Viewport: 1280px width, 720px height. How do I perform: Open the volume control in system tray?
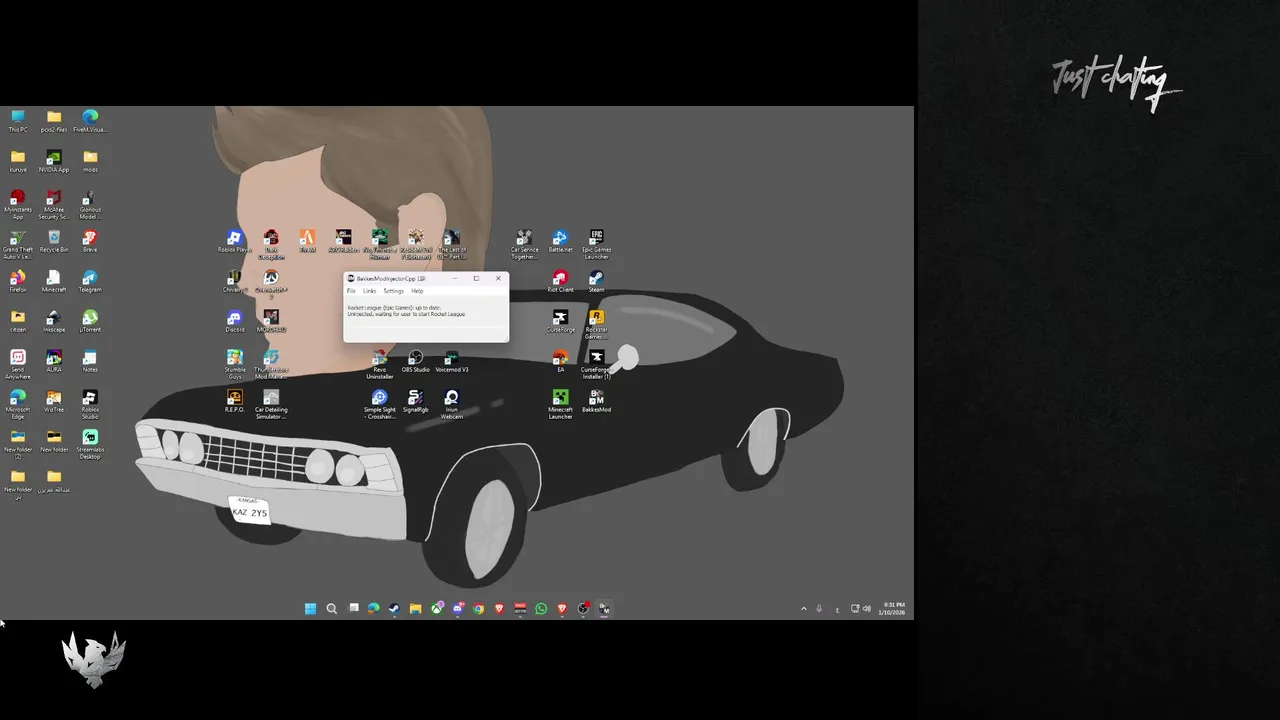pyautogui.click(x=866, y=608)
